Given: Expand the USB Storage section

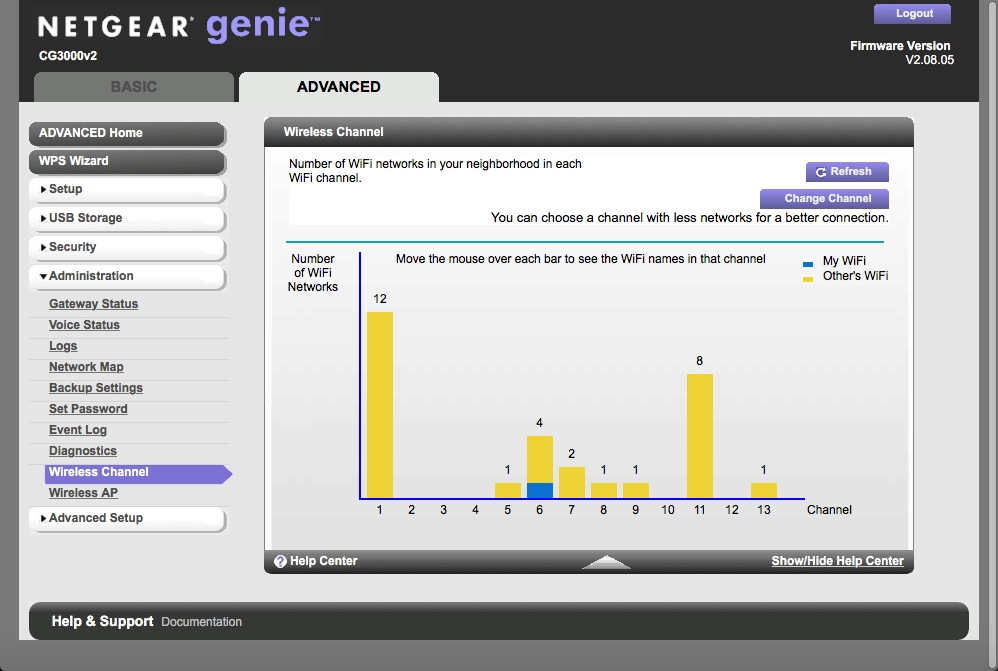Looking at the screenshot, I should [x=126, y=218].
